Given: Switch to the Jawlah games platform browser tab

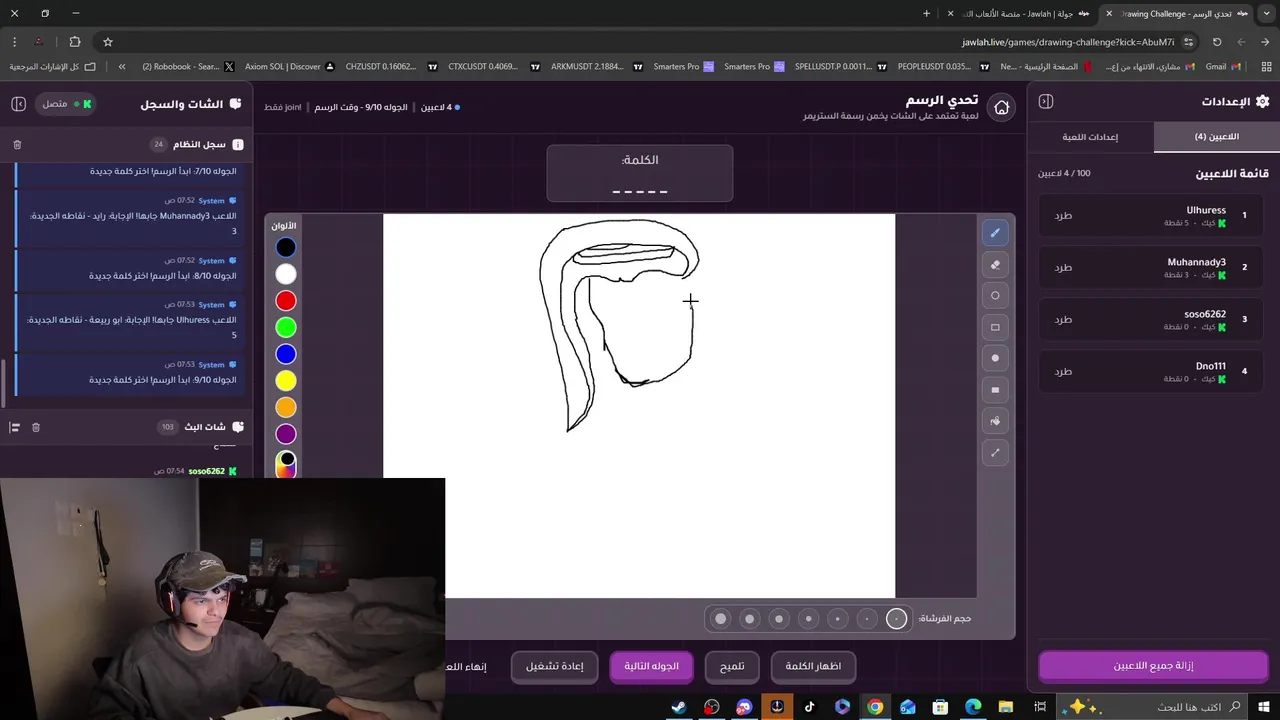Looking at the screenshot, I should point(1025,14).
